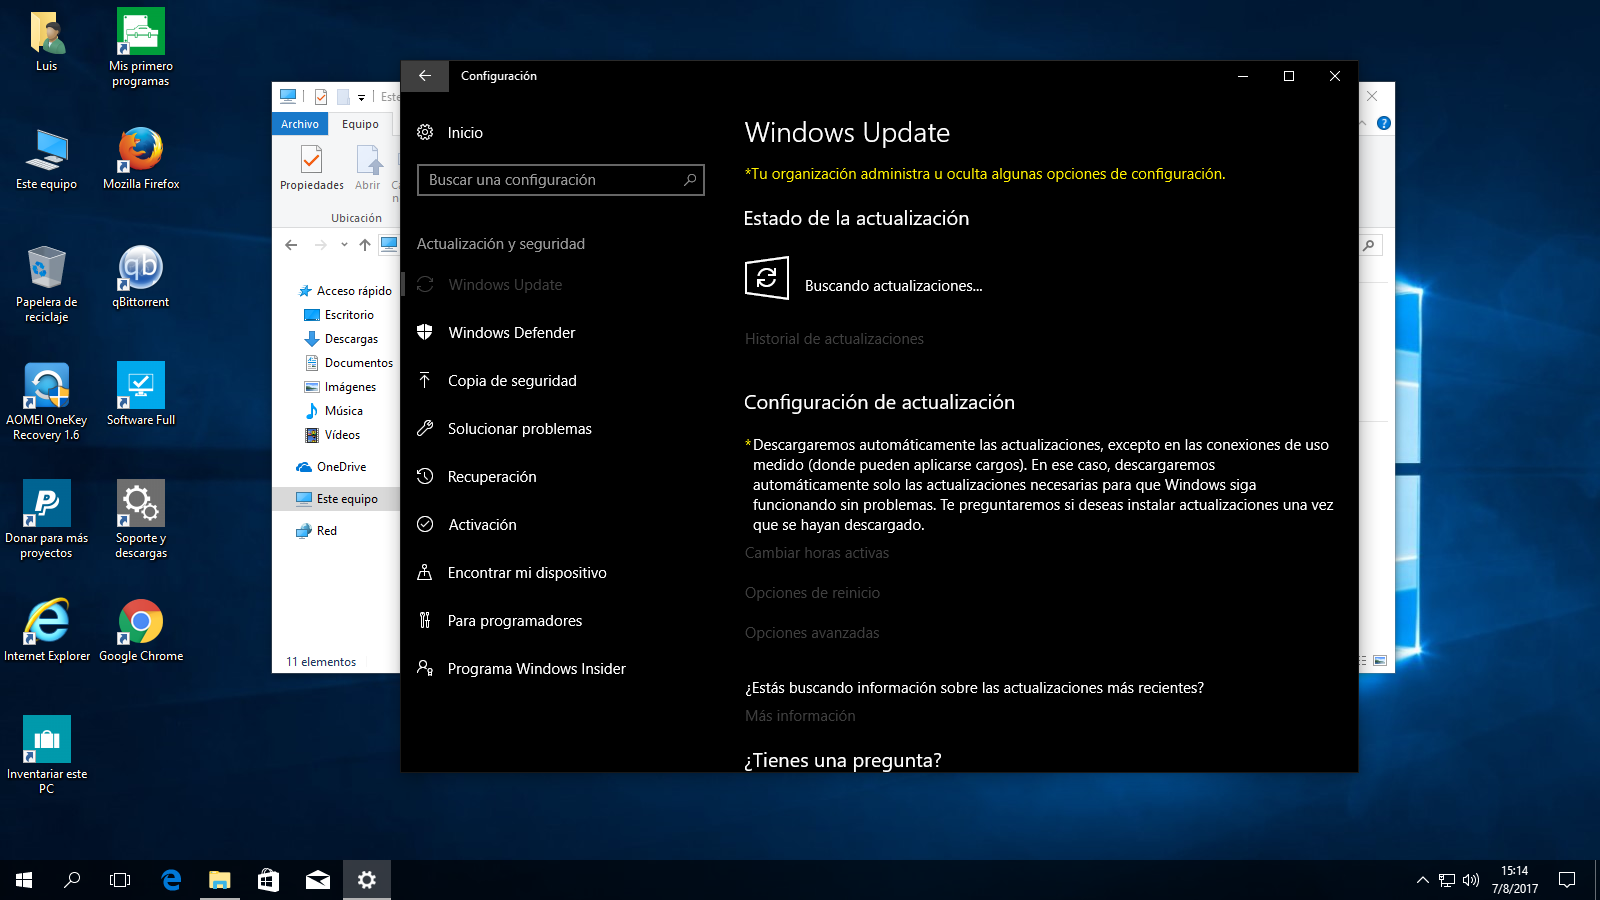Select the Equipo ribbon tab in File Explorer
The width and height of the screenshot is (1600, 900).
[x=360, y=124]
